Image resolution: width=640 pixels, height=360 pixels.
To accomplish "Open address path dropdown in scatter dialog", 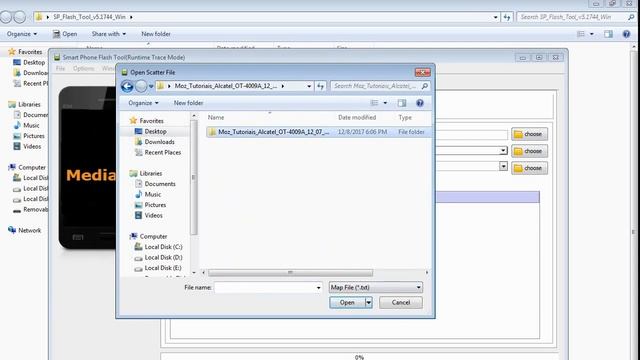I will [x=309, y=86].
